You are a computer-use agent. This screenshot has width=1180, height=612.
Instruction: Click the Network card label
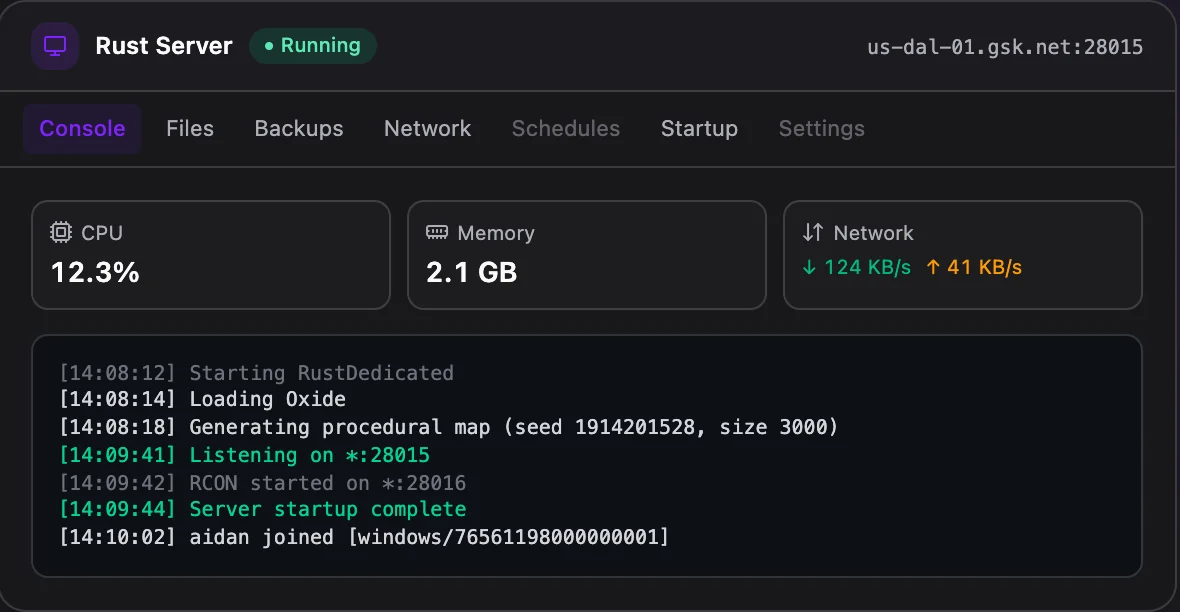pos(873,233)
